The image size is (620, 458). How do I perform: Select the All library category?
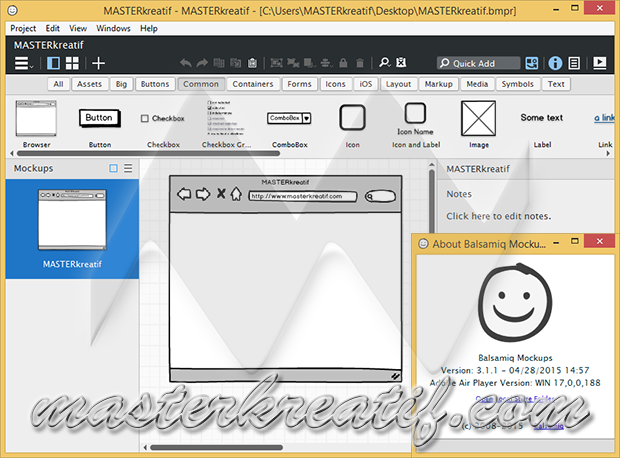[x=59, y=84]
